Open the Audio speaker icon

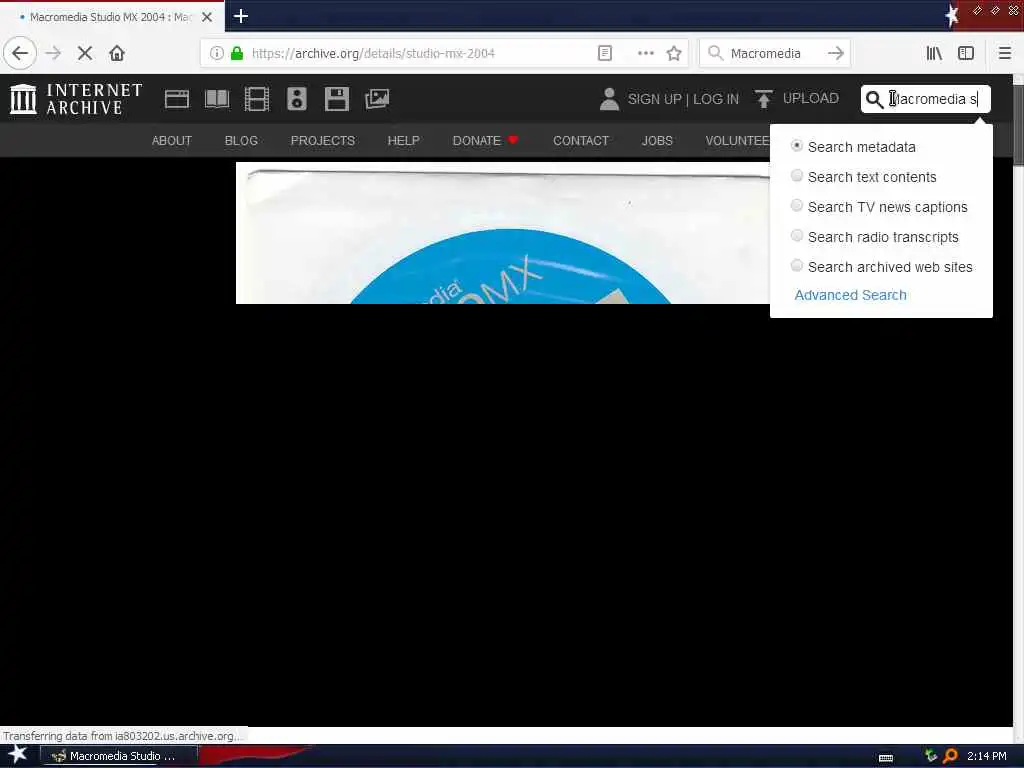click(x=296, y=99)
